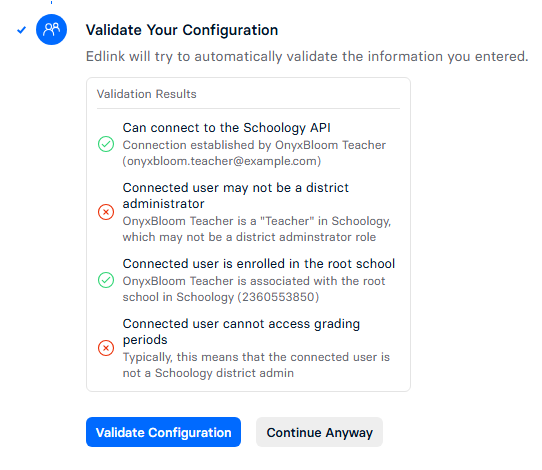The image size is (542, 470).
Task: Click the blue users step icon
Action: pos(51,29)
